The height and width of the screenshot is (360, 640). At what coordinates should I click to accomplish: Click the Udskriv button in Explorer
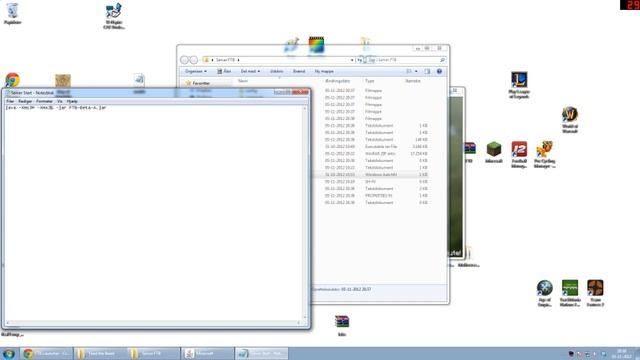pyautogui.click(x=276, y=71)
